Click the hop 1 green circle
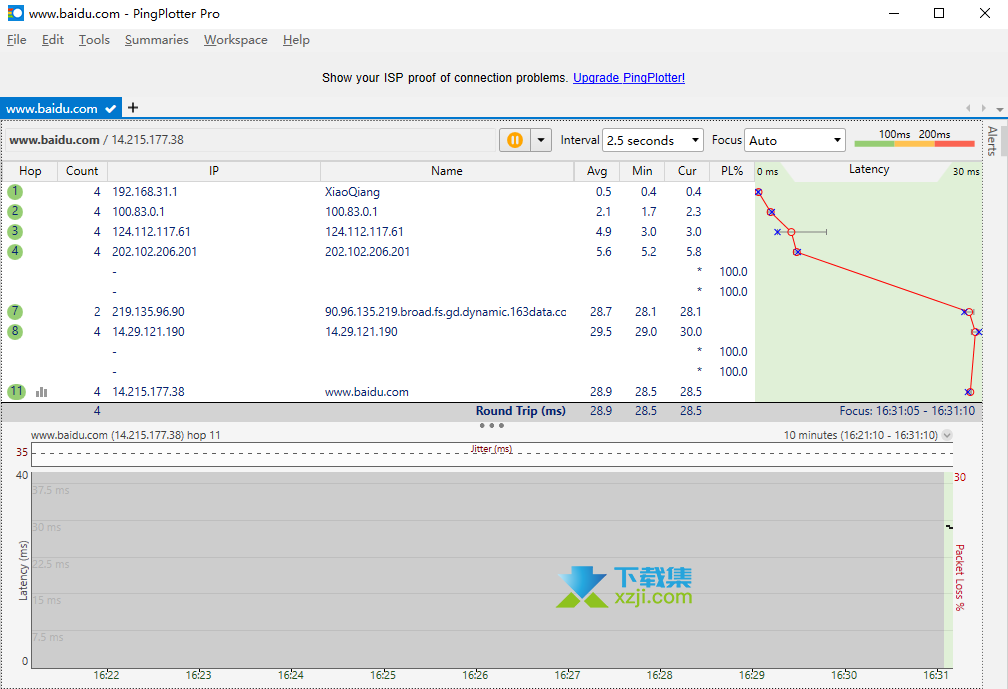 tap(15, 192)
